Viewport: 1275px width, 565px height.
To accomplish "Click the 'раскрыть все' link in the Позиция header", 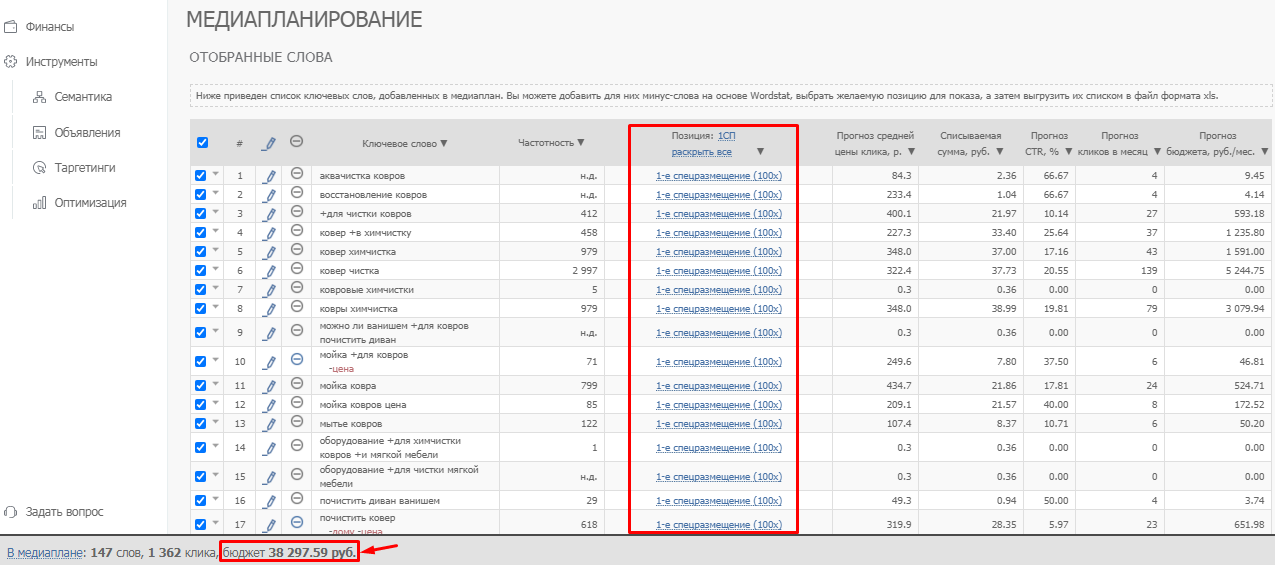I will pyautogui.click(x=701, y=152).
